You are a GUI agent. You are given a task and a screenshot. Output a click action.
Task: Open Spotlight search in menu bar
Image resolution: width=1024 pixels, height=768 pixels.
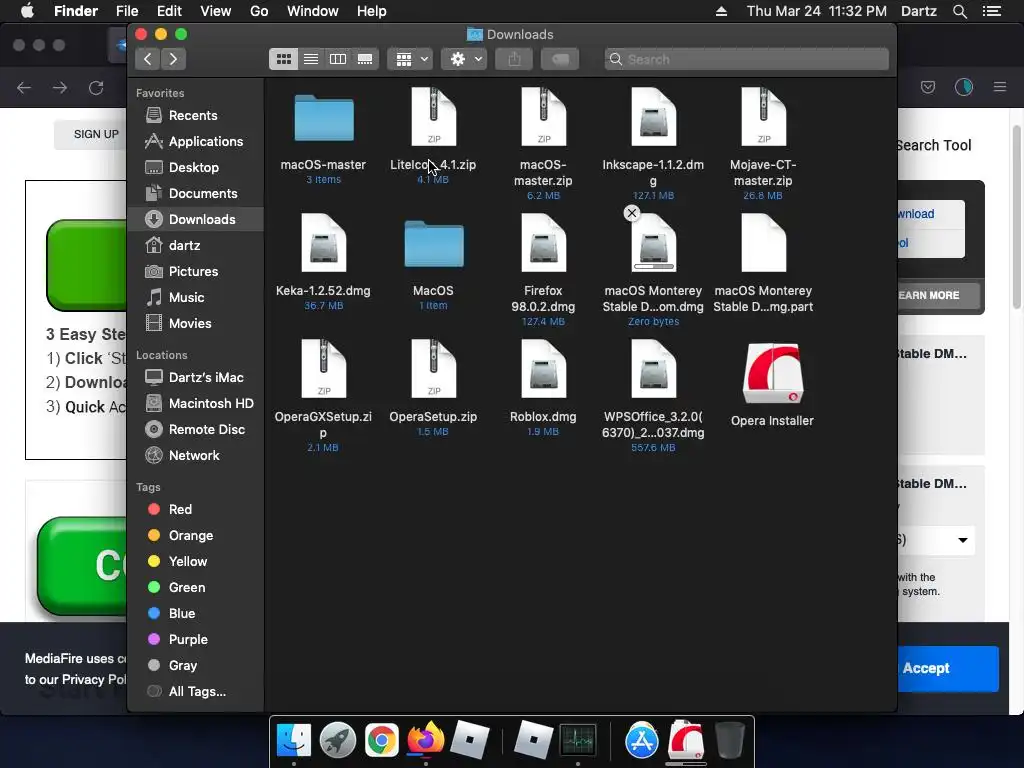tap(959, 11)
